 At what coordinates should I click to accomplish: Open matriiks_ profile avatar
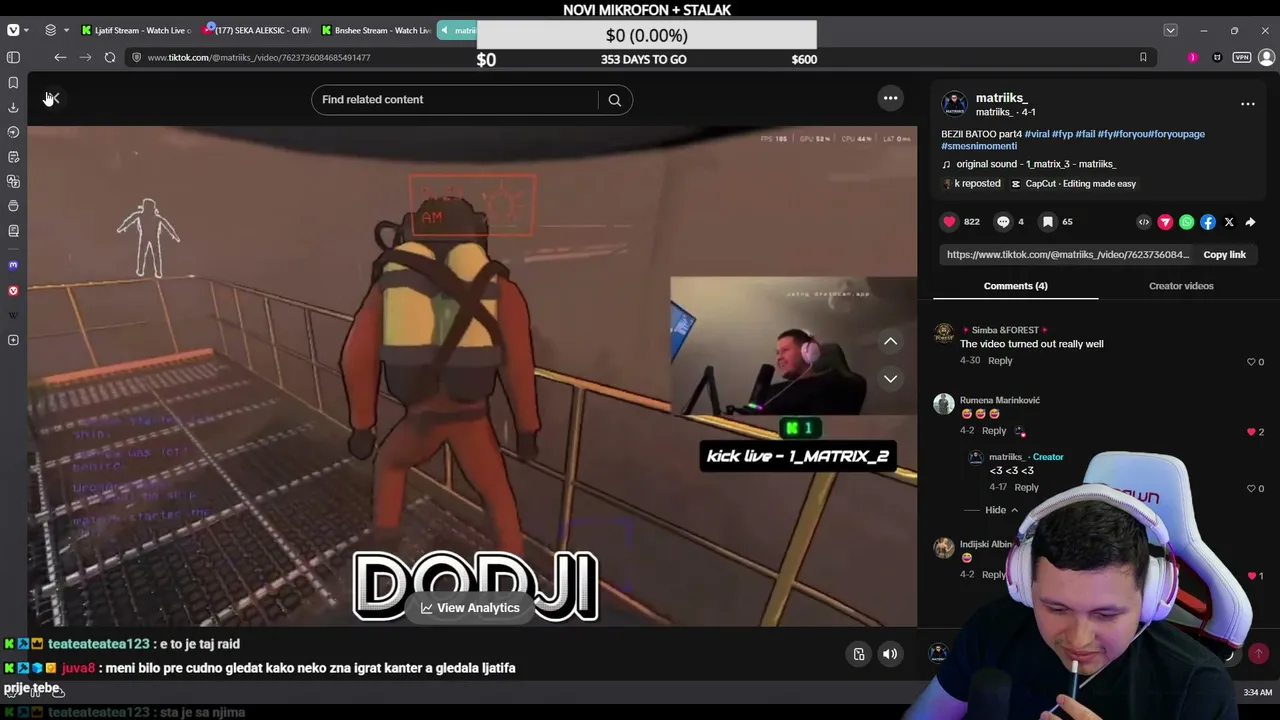[954, 104]
